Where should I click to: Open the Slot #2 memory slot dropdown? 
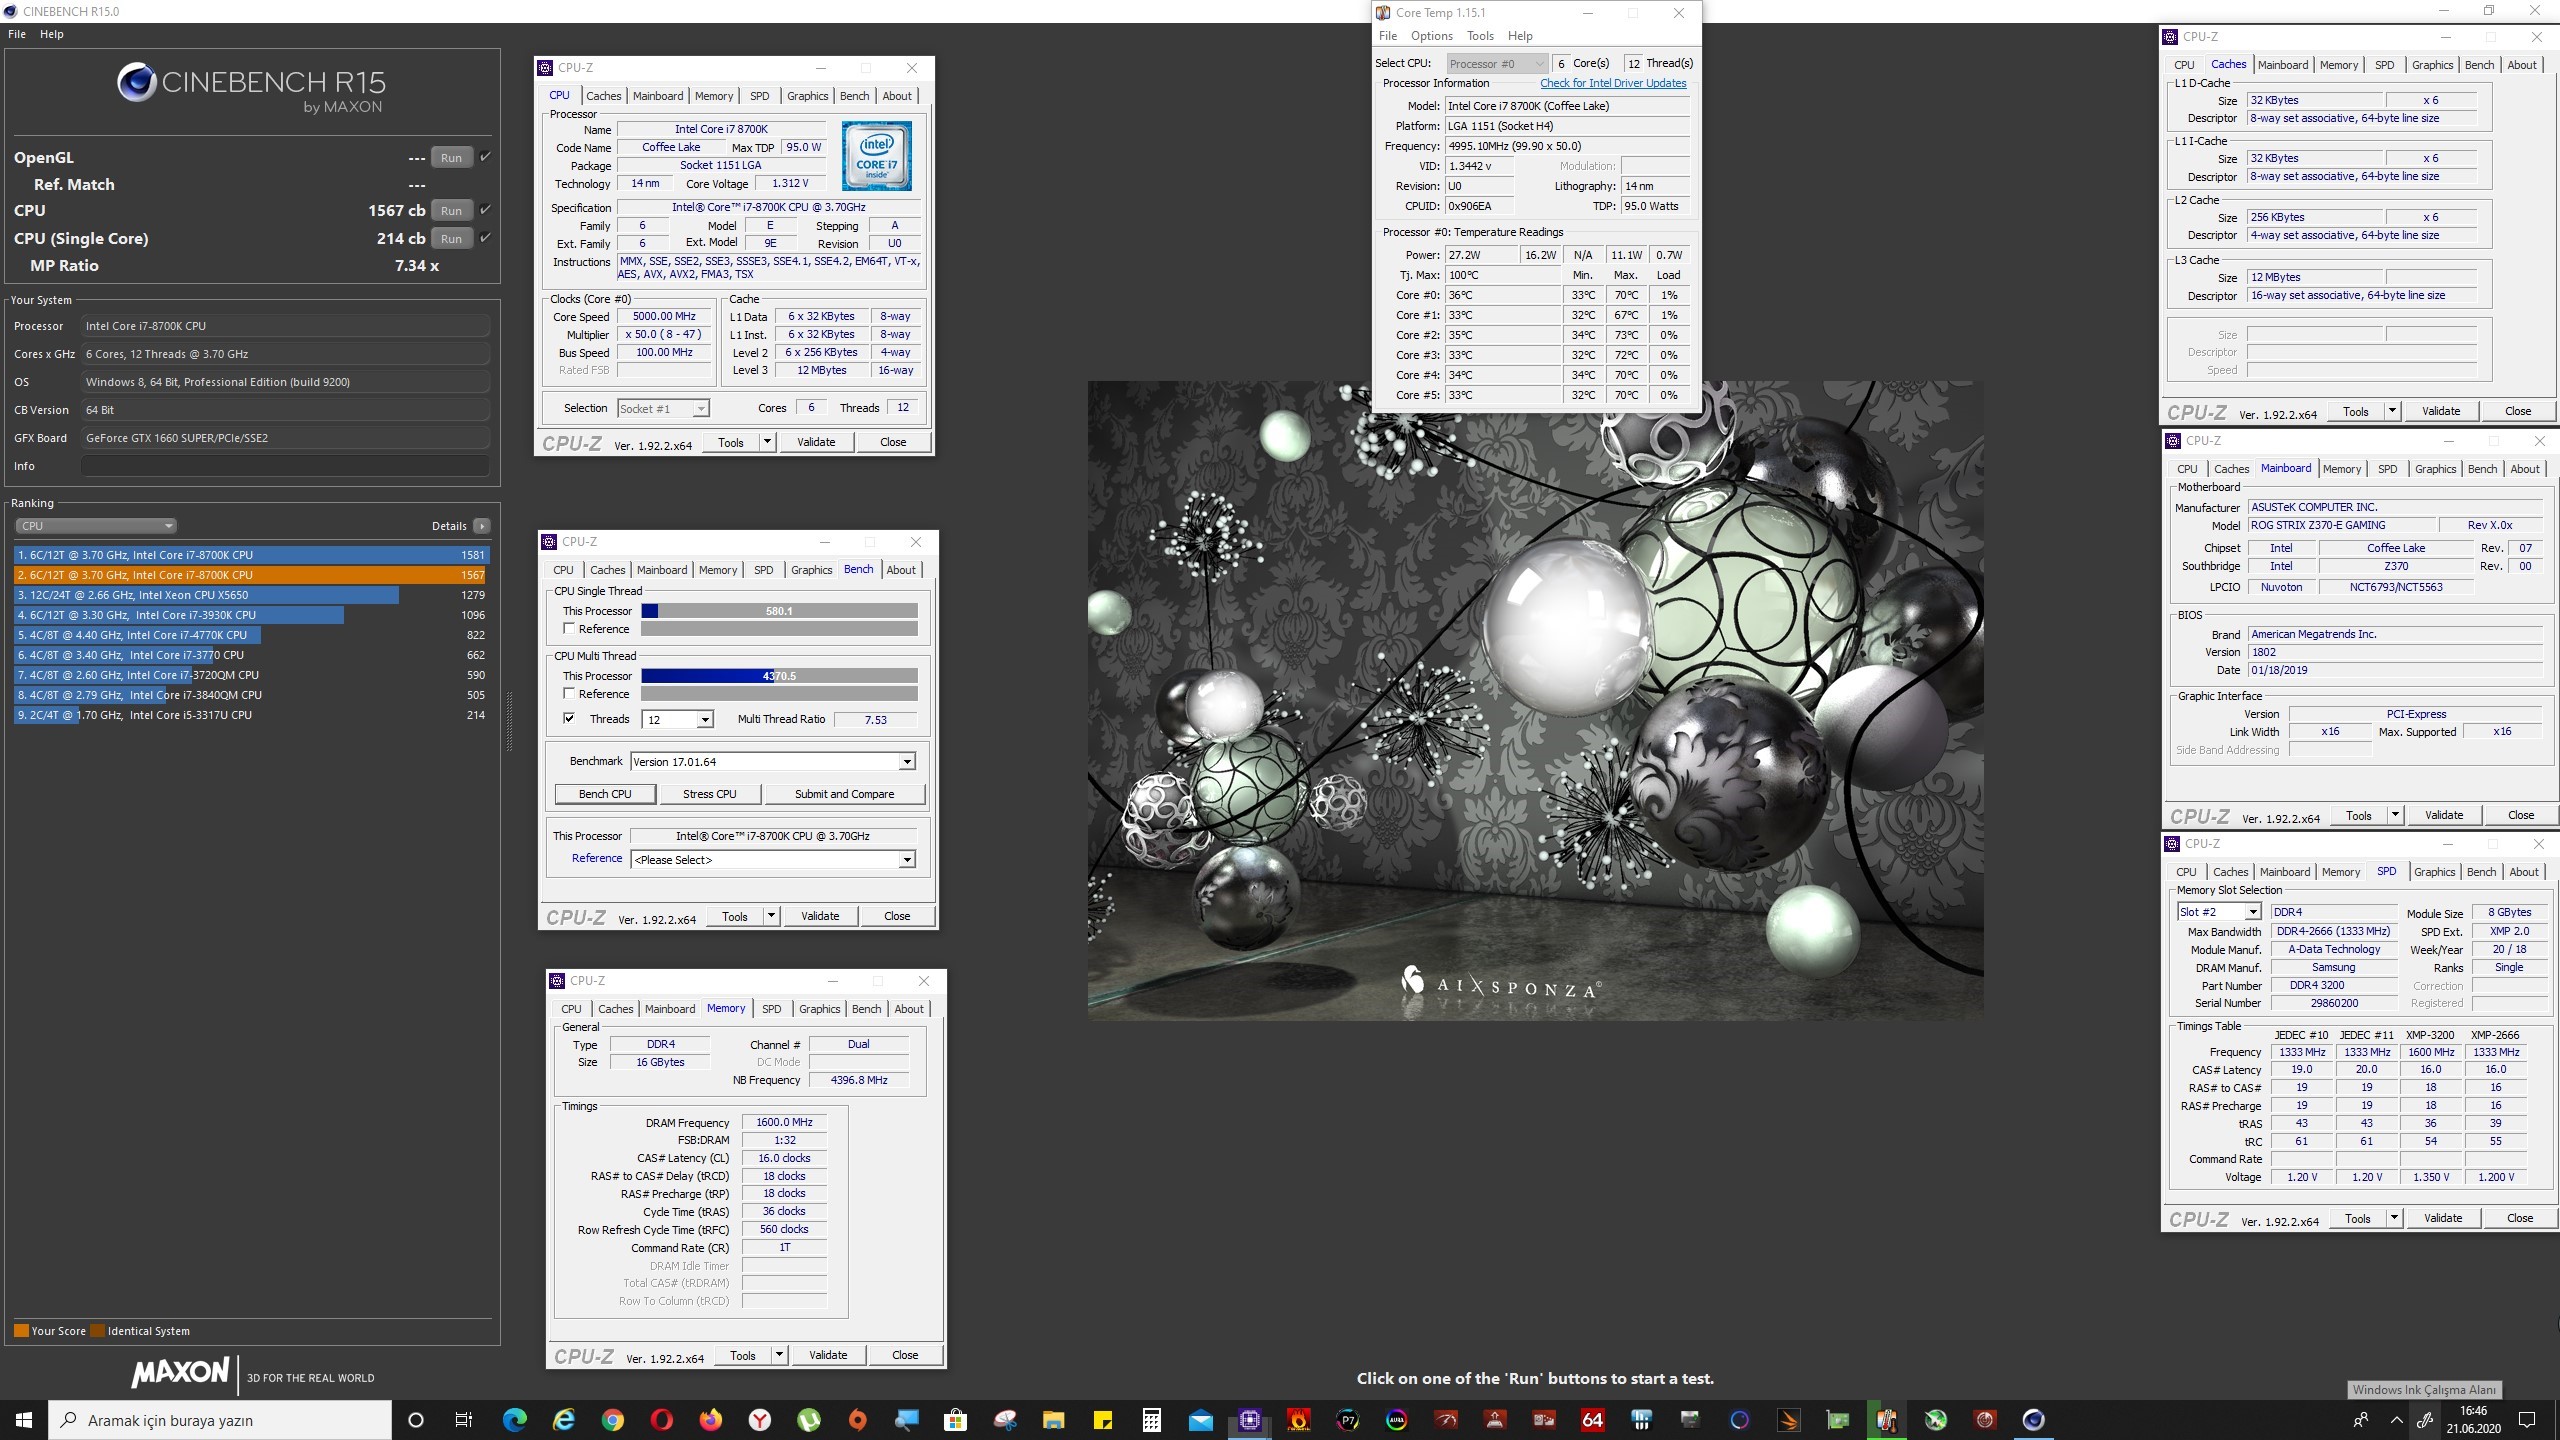(2219, 912)
